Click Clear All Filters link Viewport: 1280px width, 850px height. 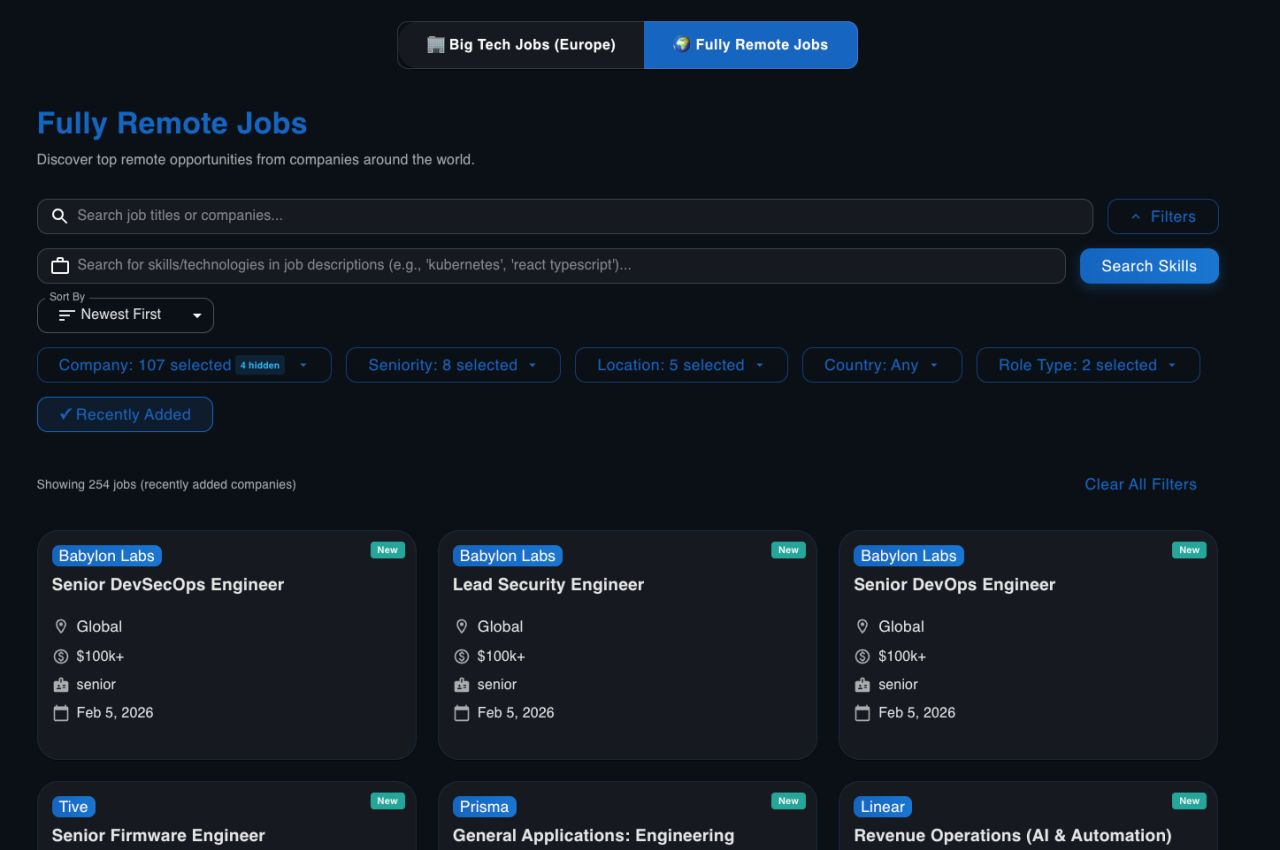[x=1141, y=484]
